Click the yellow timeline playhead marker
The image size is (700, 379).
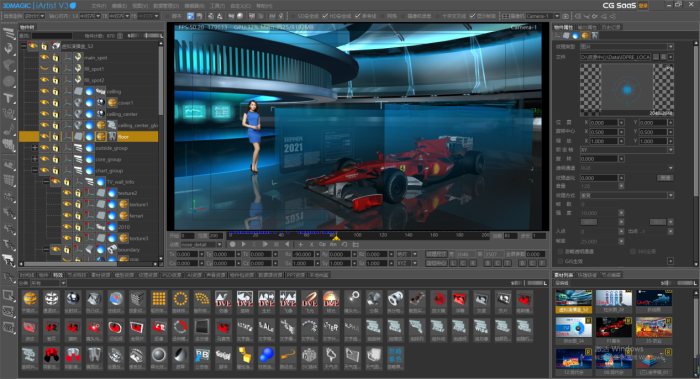click(336, 238)
